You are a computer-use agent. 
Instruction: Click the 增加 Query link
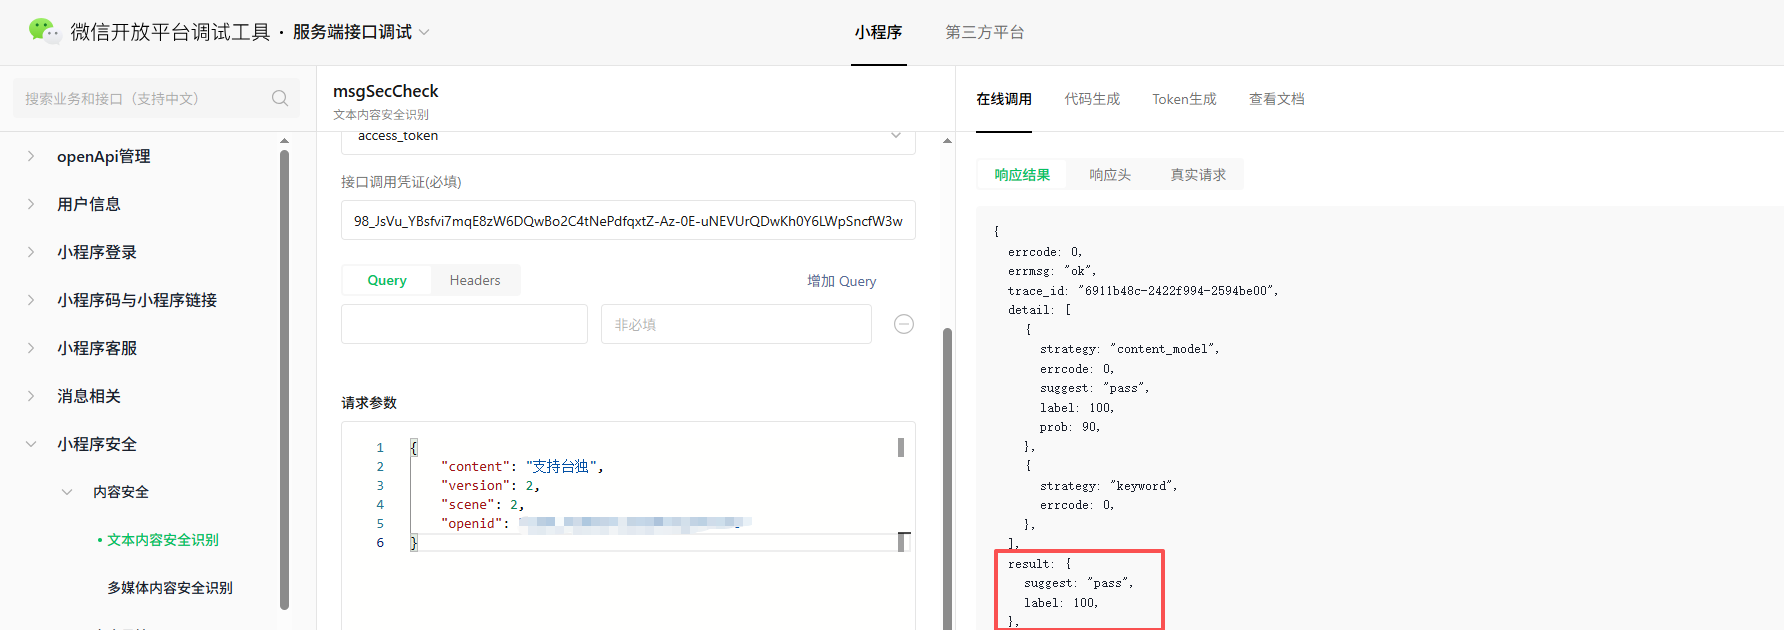[x=842, y=281]
